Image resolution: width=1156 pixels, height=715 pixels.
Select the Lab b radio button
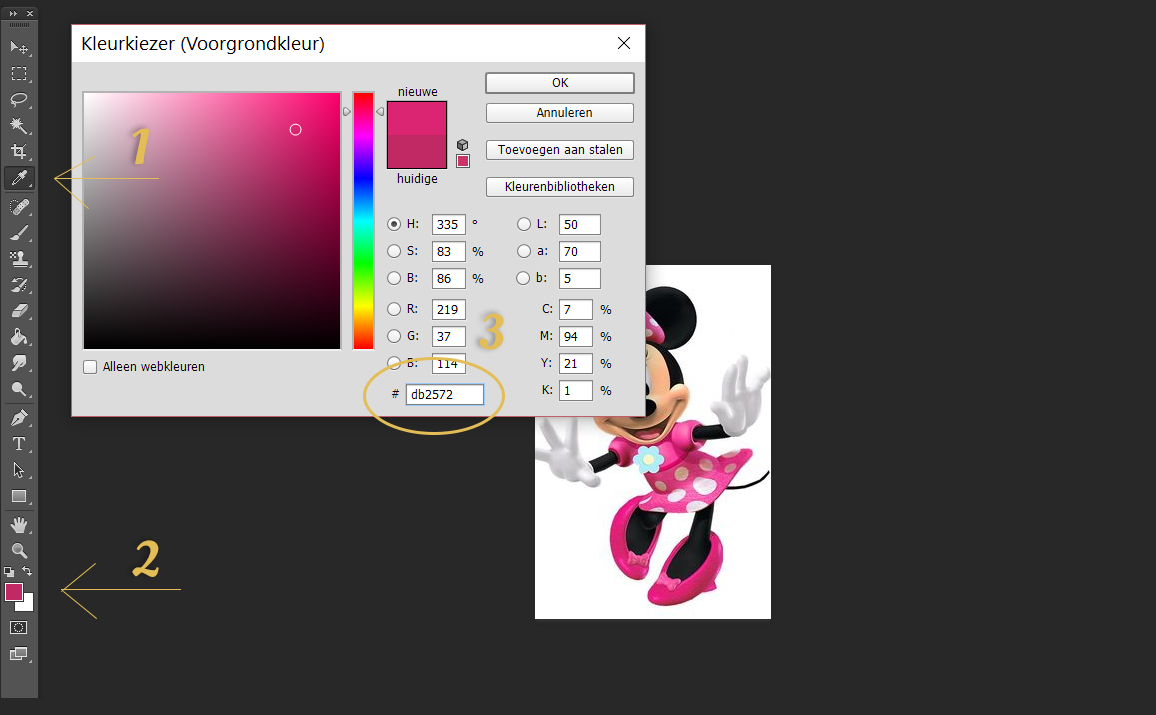click(x=523, y=278)
